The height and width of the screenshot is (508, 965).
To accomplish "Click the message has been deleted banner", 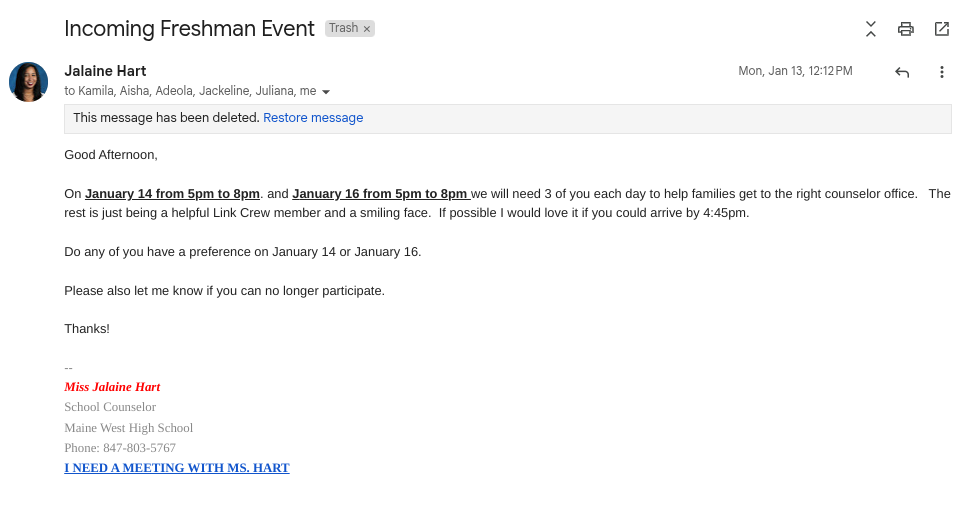I will click(166, 118).
